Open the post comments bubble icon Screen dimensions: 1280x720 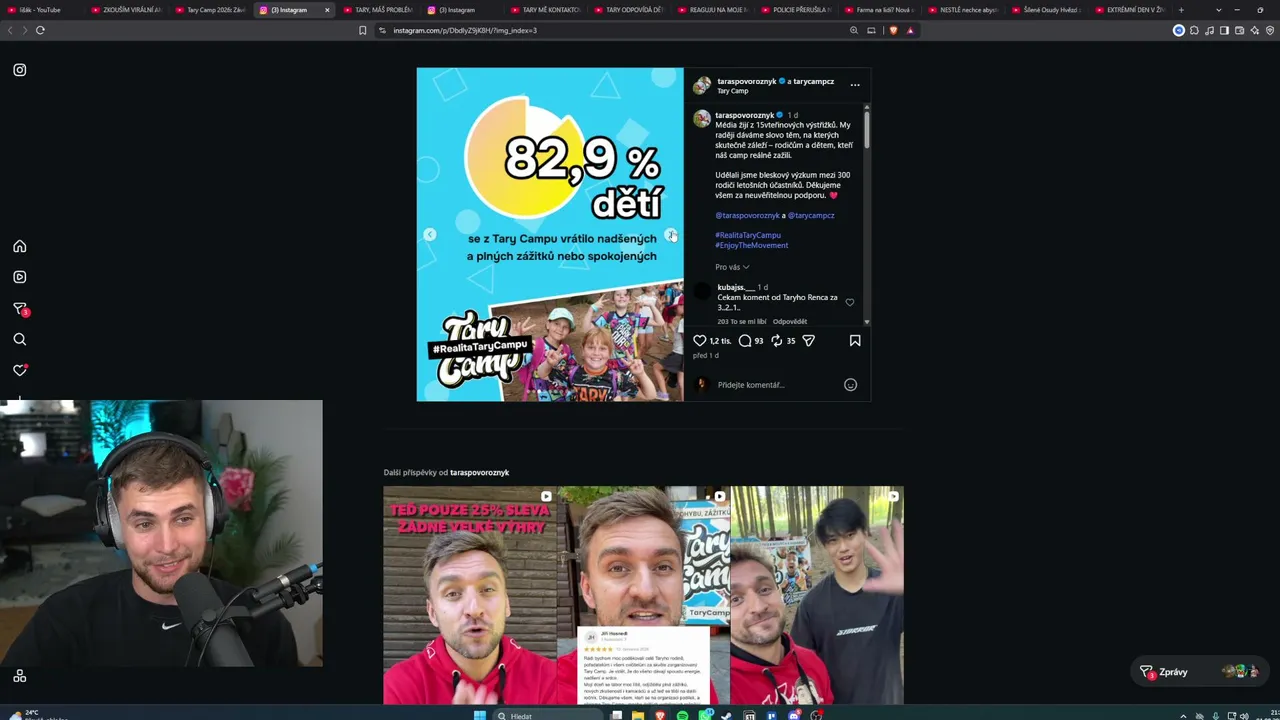pyautogui.click(x=745, y=341)
